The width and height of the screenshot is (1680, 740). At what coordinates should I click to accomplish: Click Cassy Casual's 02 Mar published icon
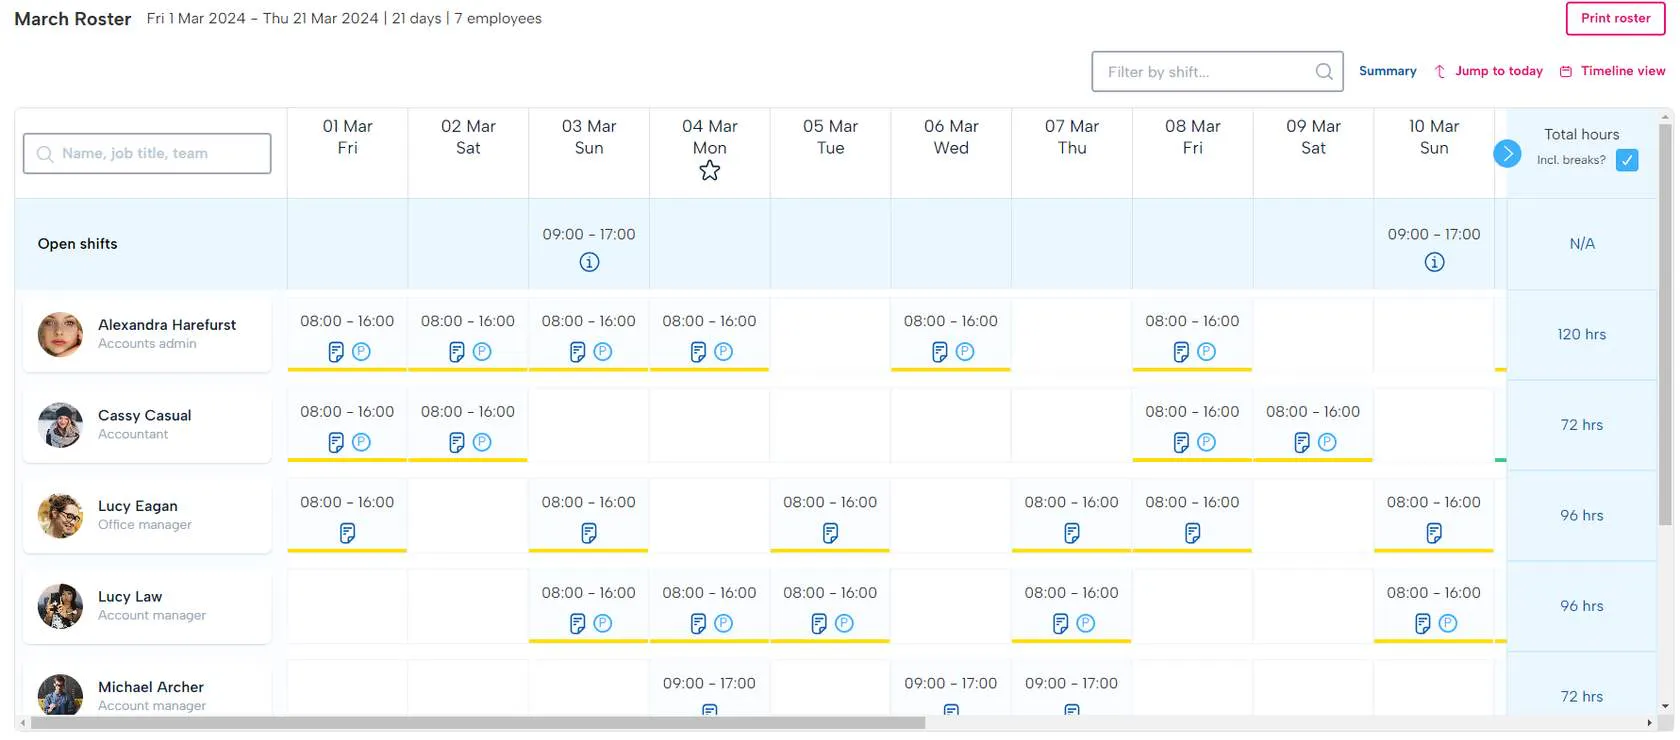482,442
